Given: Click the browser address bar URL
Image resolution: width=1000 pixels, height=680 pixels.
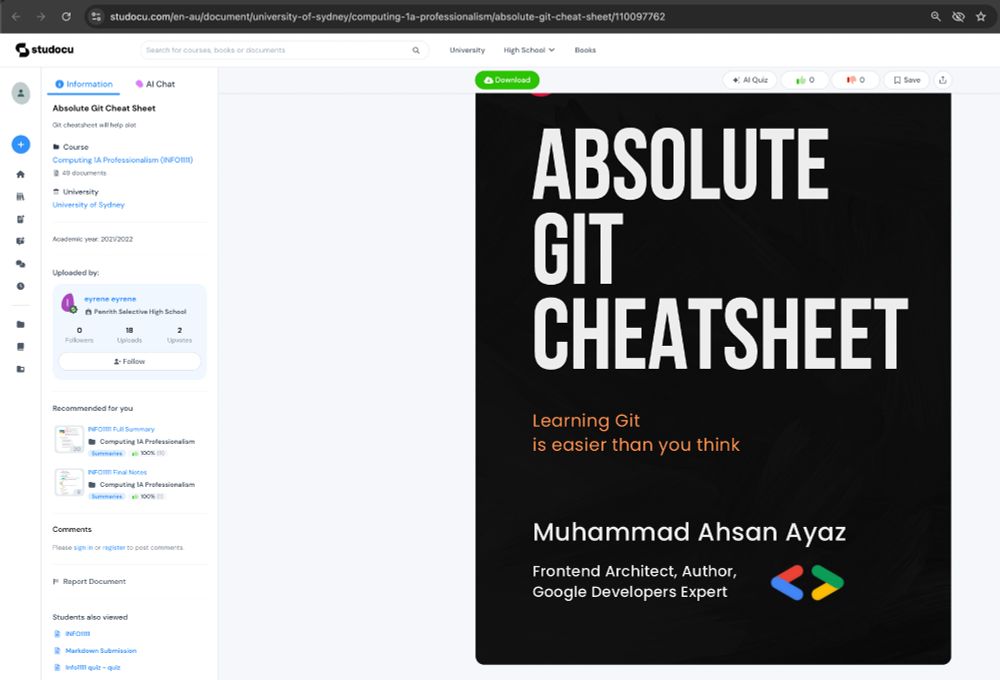Looking at the screenshot, I should click(387, 17).
